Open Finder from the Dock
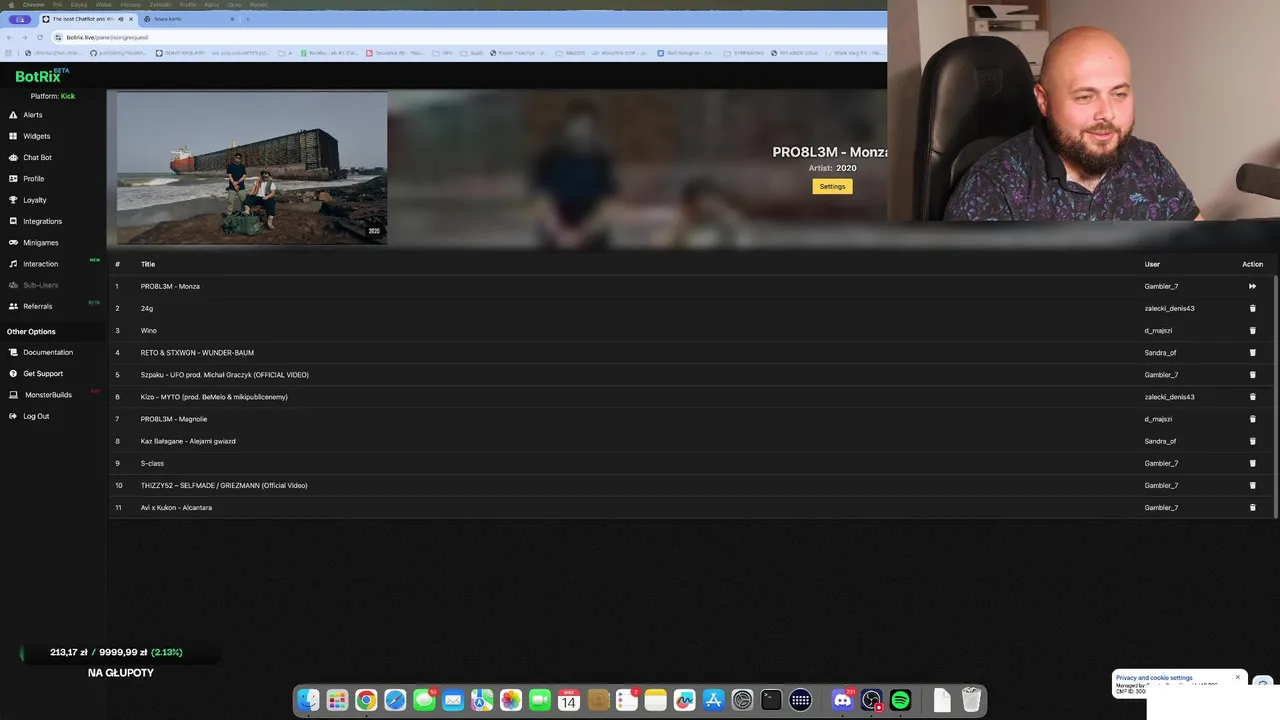Viewport: 1280px width, 720px height. tap(308, 700)
